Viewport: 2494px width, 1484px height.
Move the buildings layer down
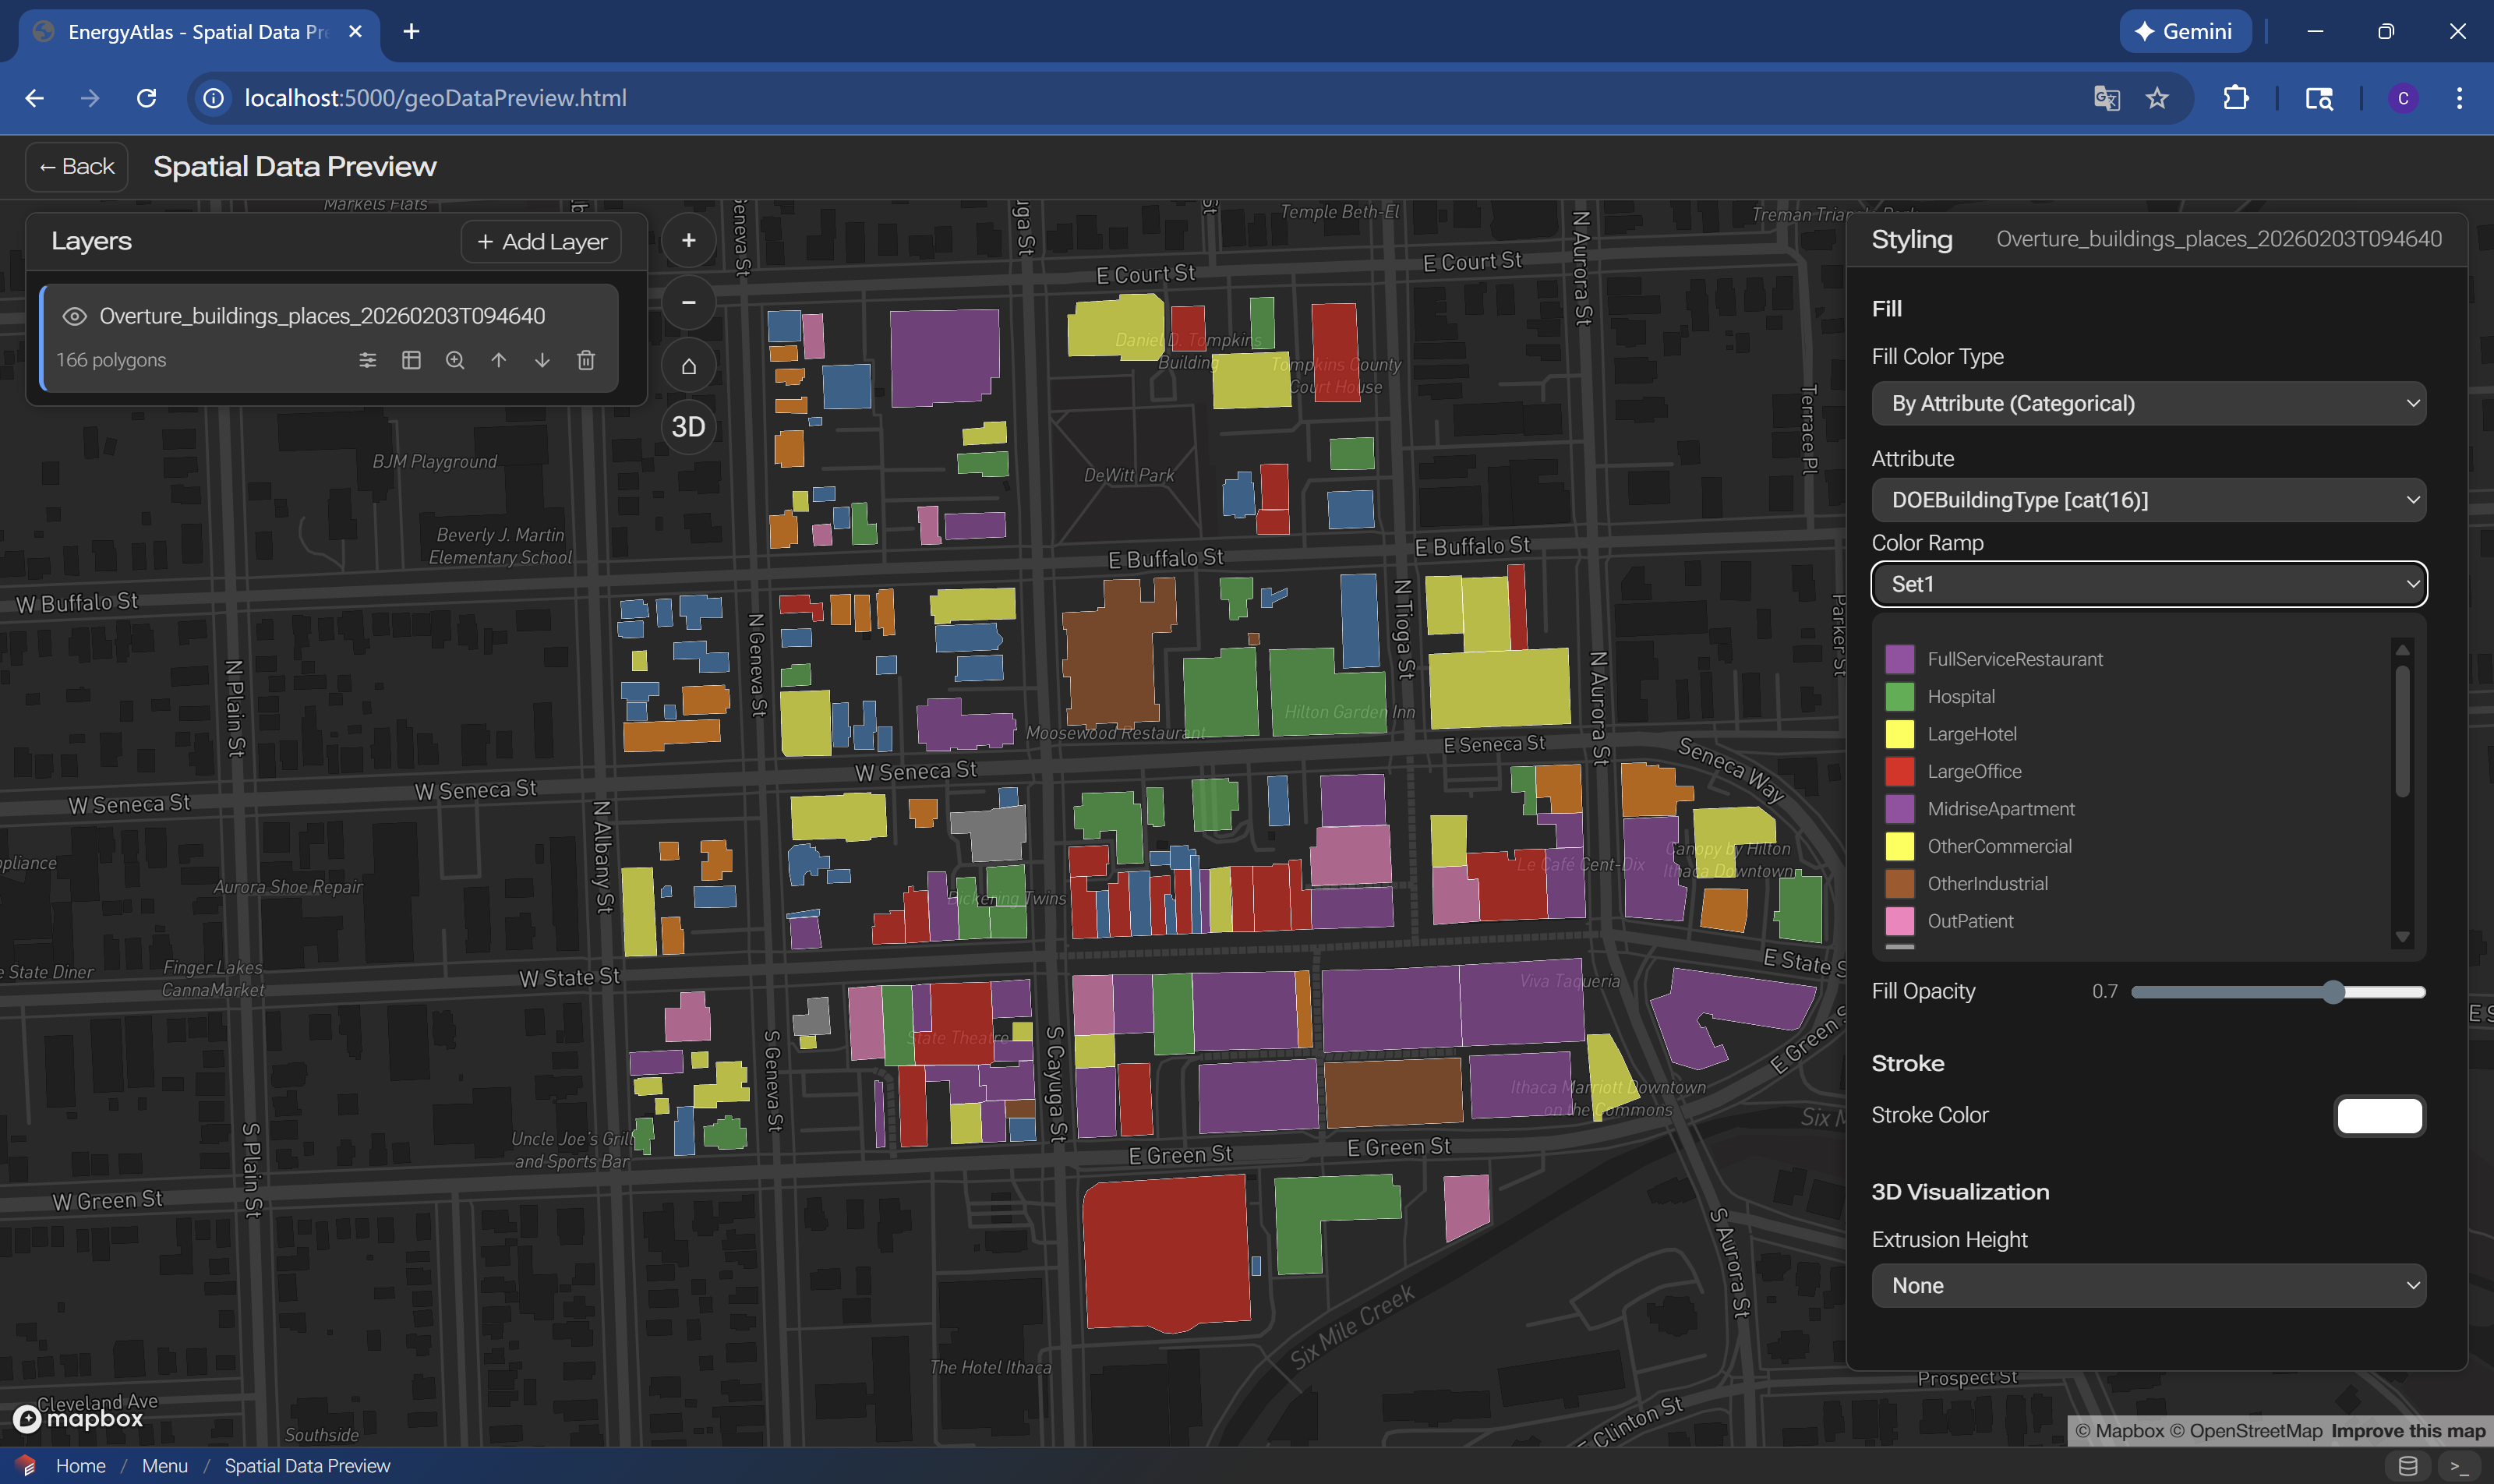click(x=543, y=360)
